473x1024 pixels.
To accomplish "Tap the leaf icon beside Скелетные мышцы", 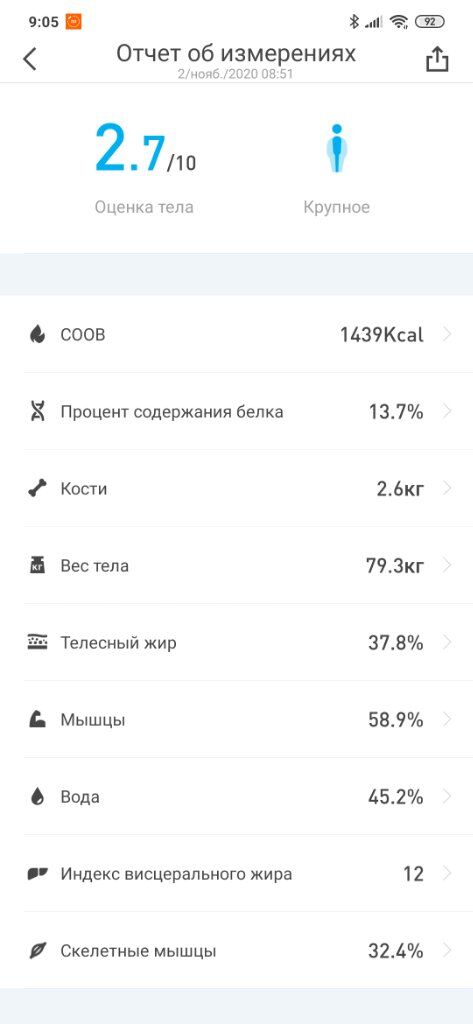I will point(37,951).
